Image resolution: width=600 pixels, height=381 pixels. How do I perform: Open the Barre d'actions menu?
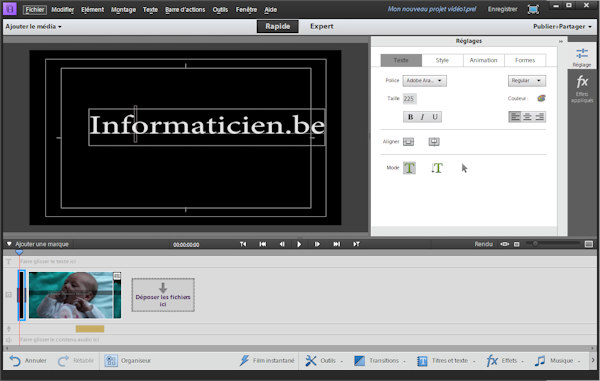click(x=185, y=10)
